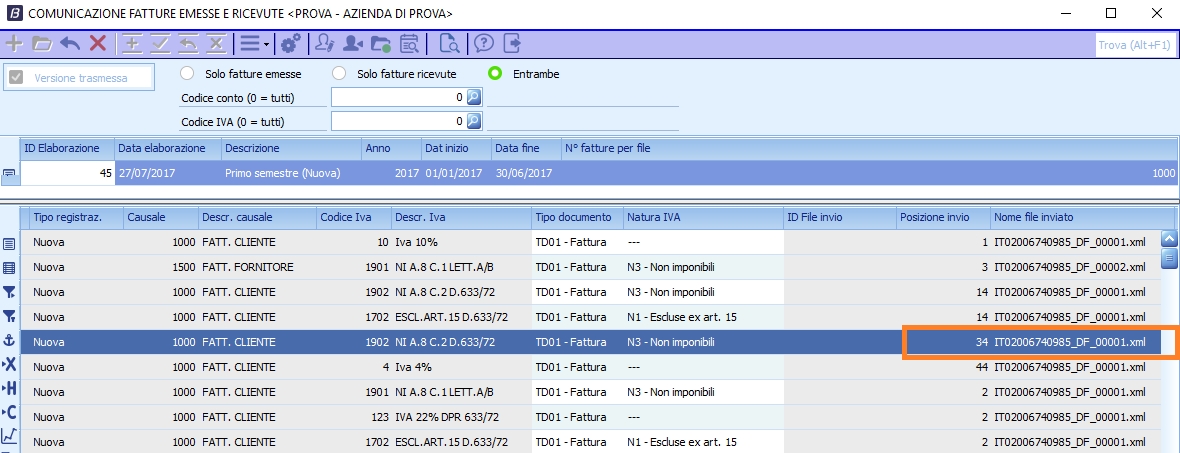Select the FATT. FORNITORE row cell
Screen dimensions: 1180x453
257,267
